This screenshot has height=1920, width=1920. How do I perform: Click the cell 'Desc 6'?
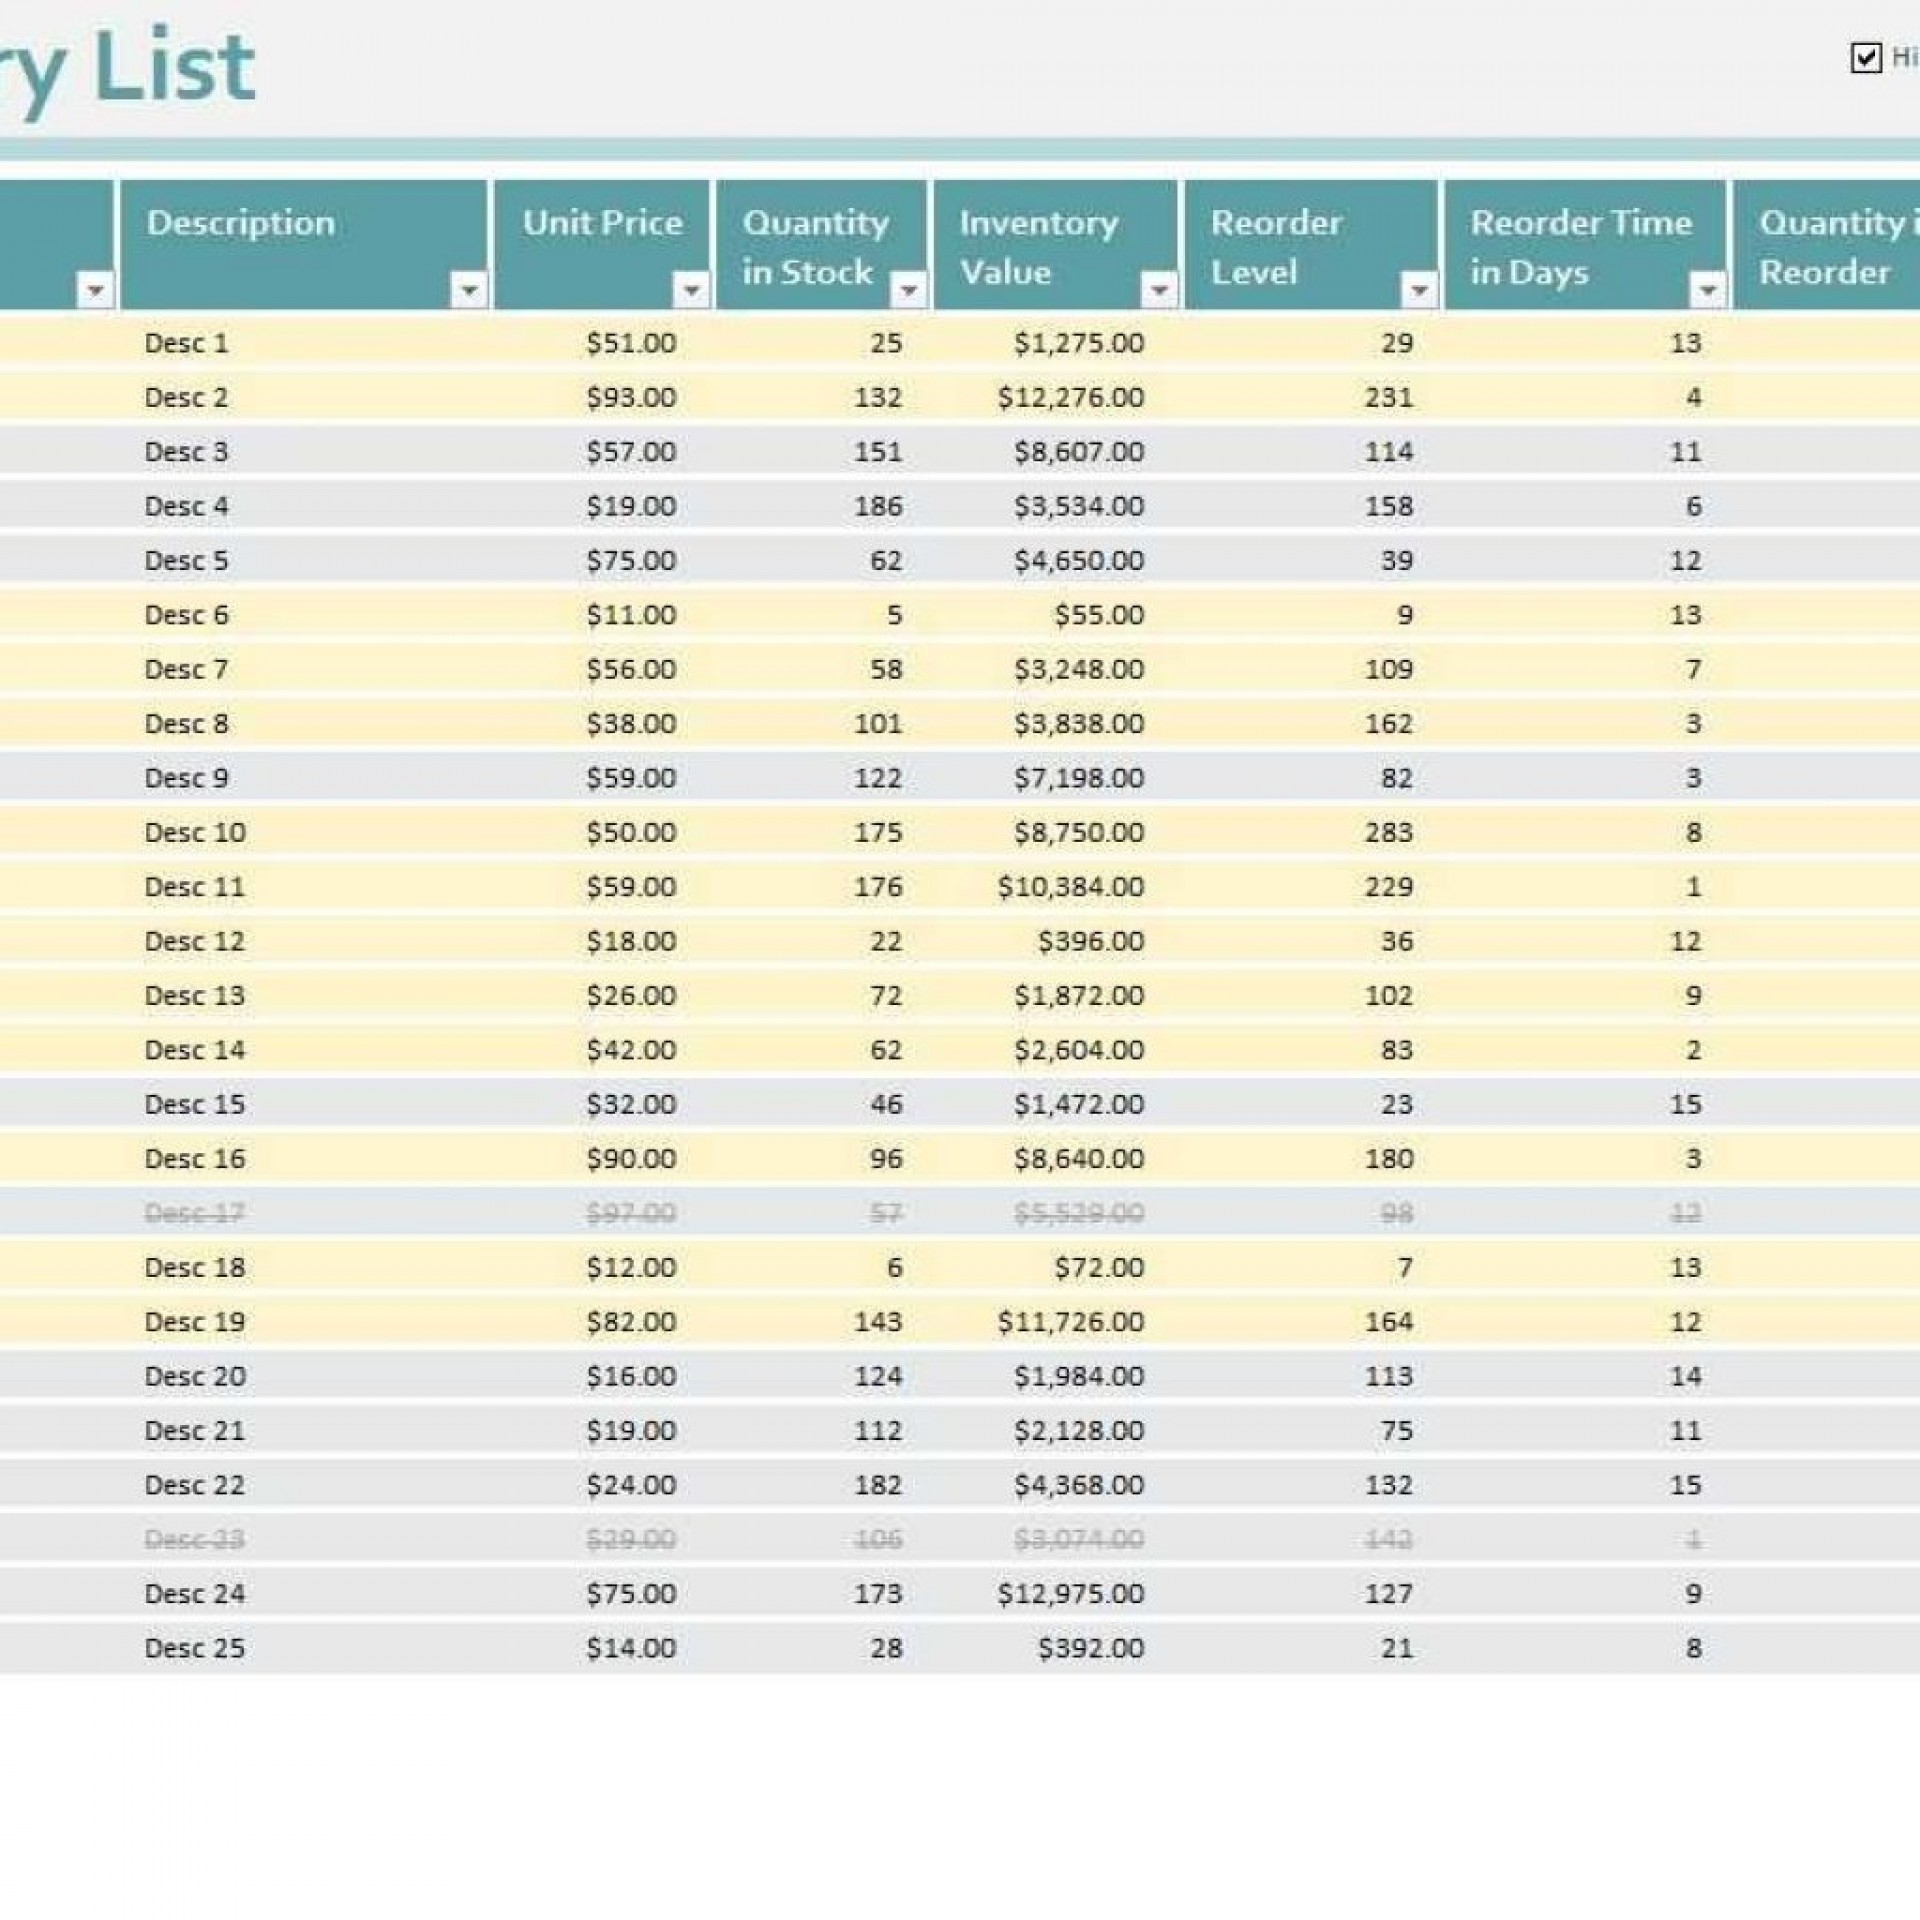(x=186, y=615)
